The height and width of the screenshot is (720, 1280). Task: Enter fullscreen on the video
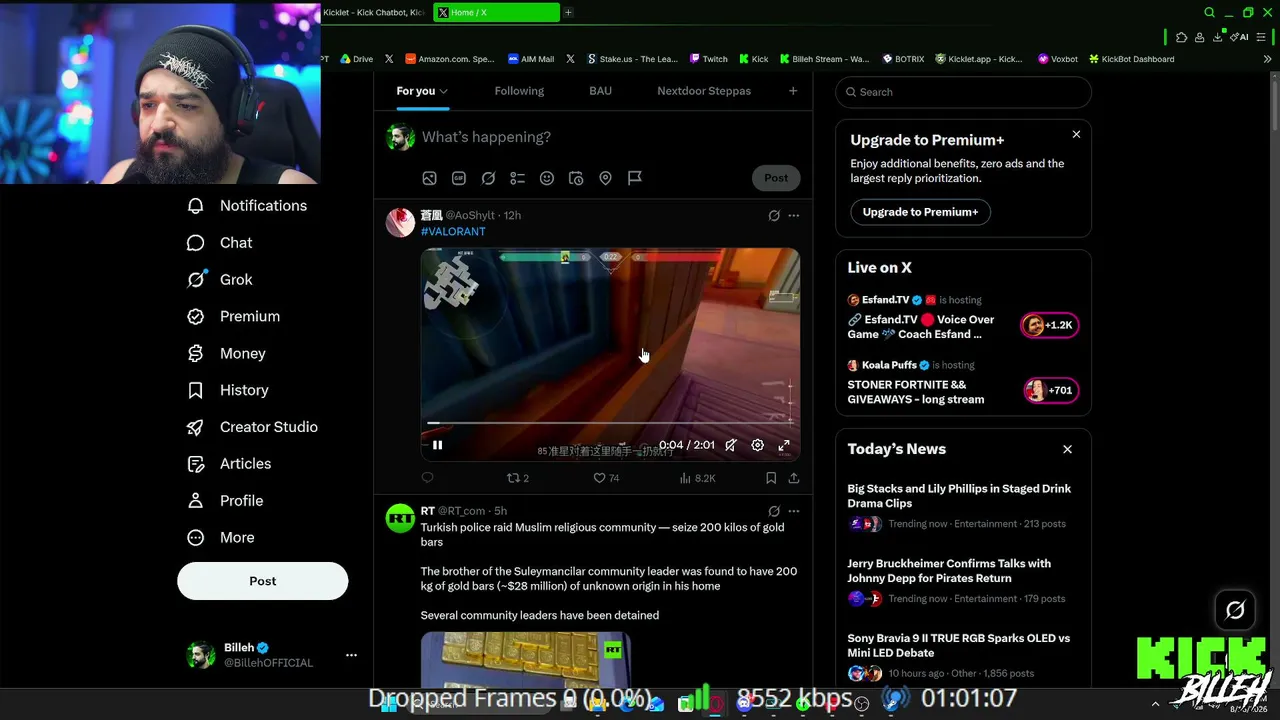point(784,445)
